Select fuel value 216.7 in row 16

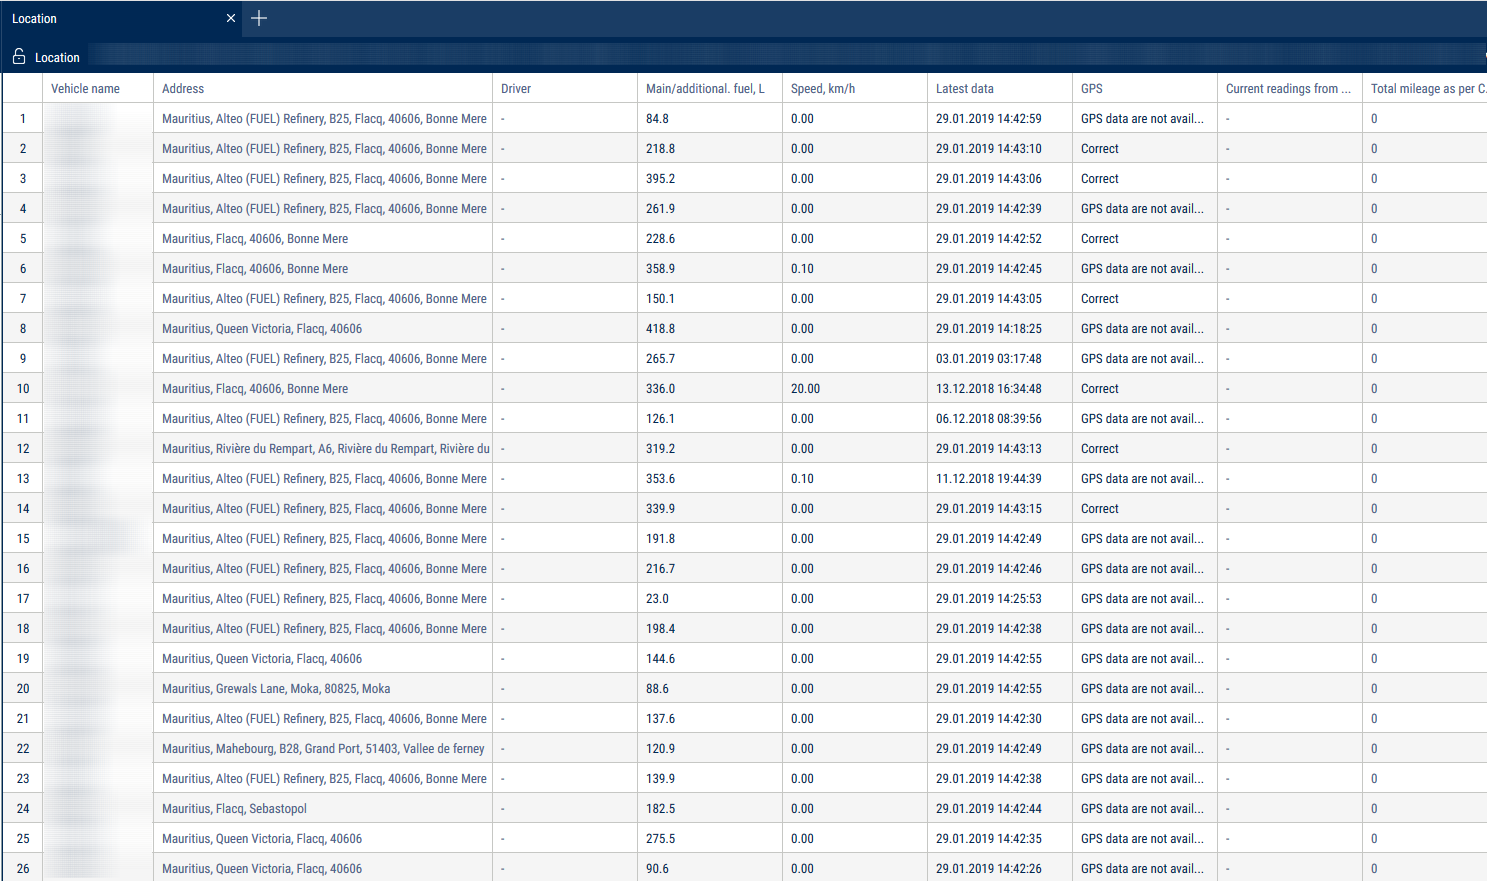660,569
